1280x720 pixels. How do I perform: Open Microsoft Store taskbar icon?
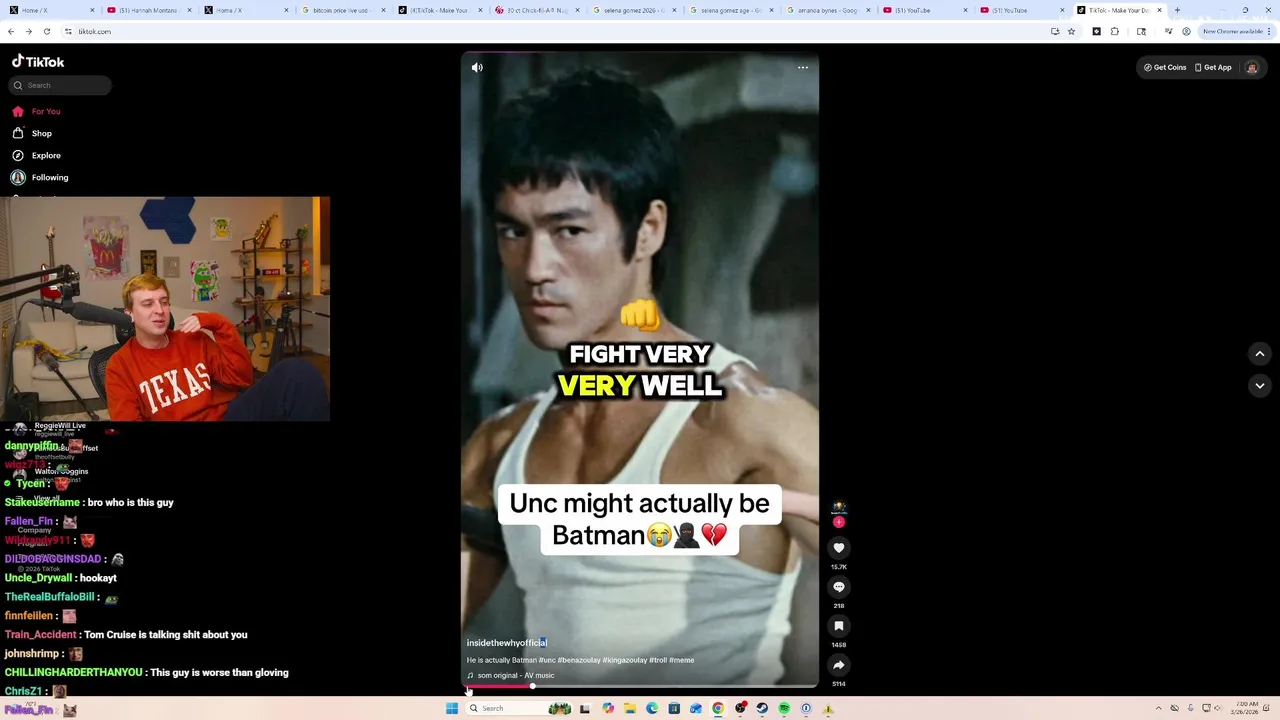[x=674, y=708]
